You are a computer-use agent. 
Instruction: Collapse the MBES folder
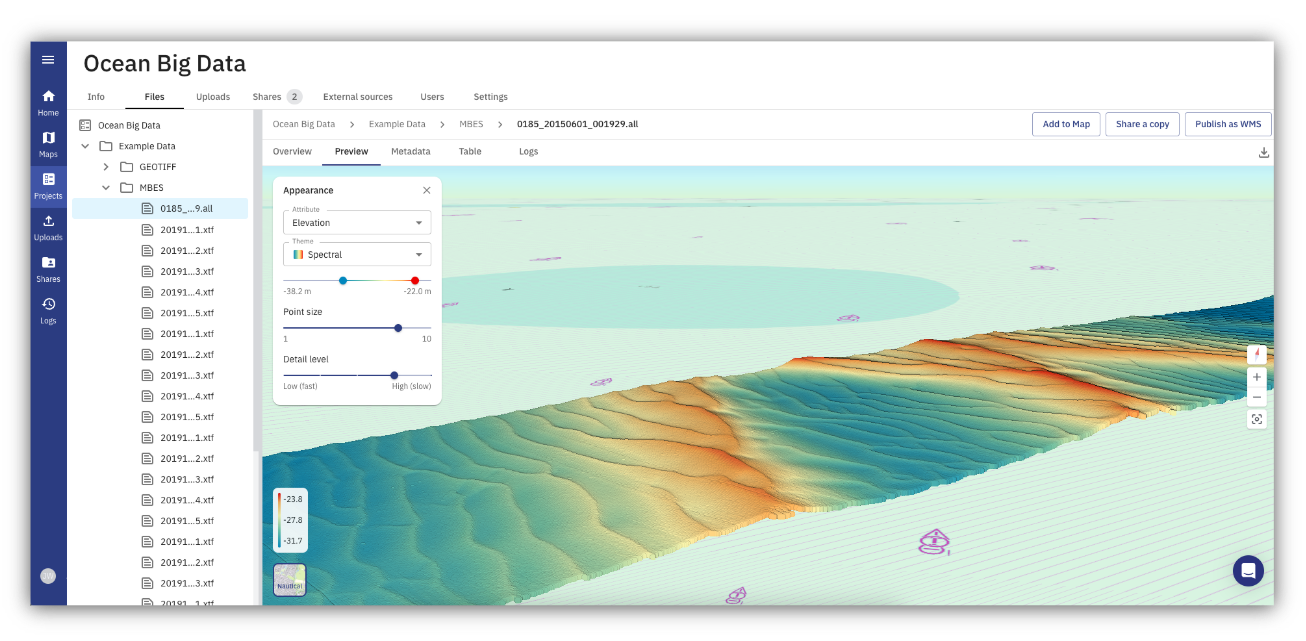point(104,187)
